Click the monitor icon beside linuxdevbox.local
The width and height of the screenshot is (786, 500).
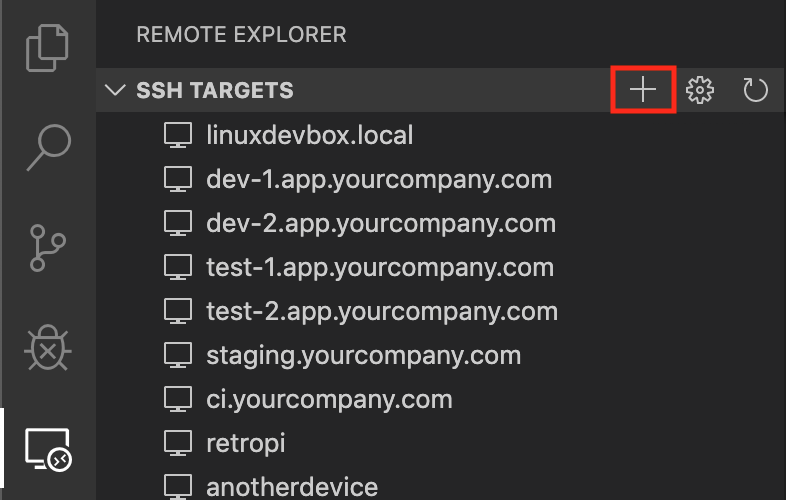(x=178, y=135)
